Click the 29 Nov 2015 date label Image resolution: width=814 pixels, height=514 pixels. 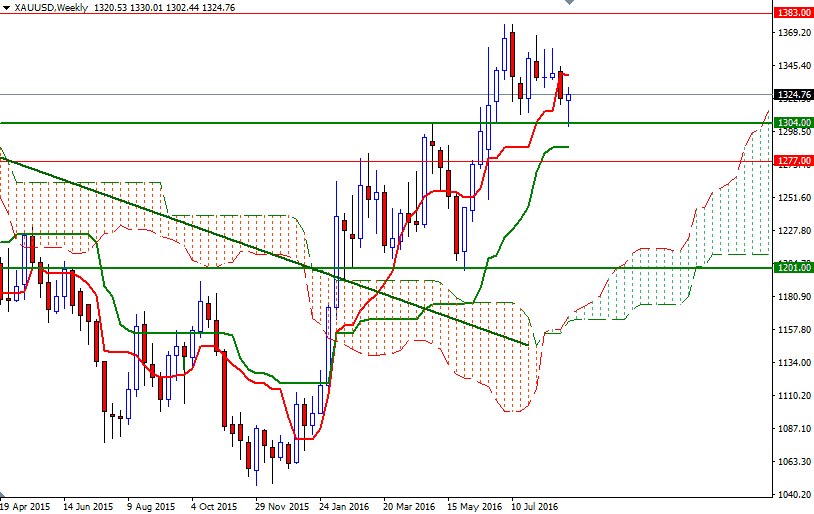(280, 506)
